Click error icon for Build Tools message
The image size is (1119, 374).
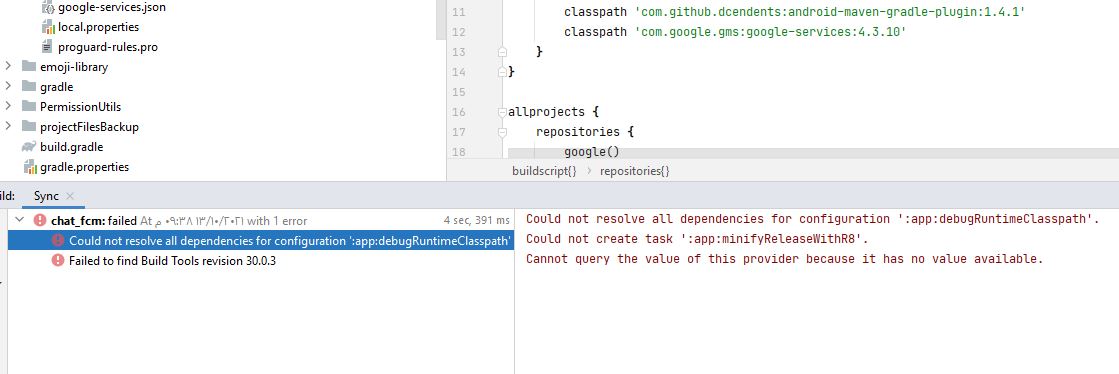[58, 261]
